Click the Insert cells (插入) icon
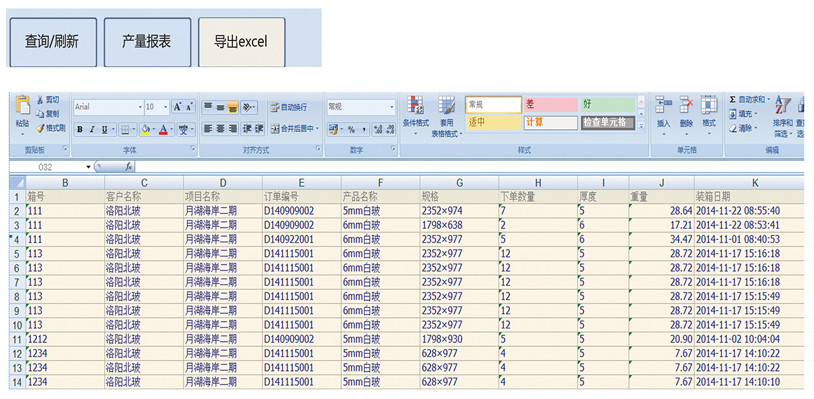 coord(663,105)
